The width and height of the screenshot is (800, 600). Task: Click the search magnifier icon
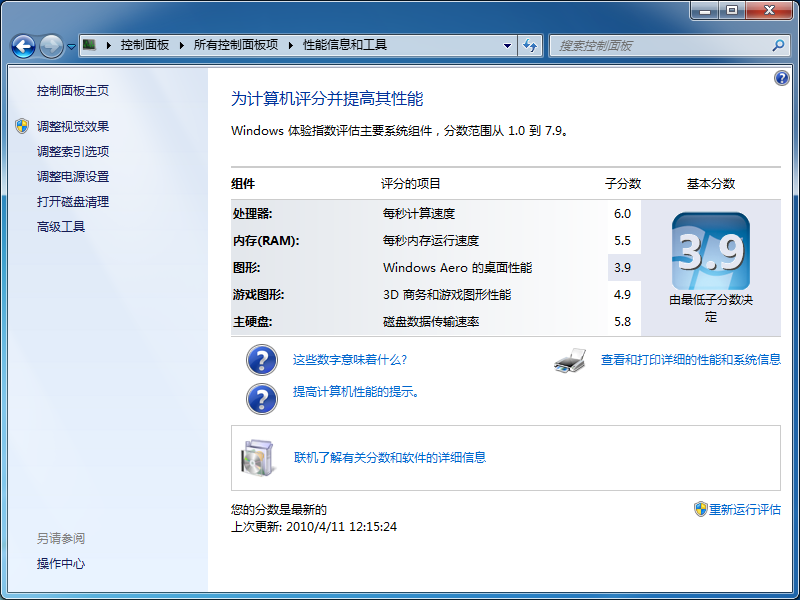778,45
